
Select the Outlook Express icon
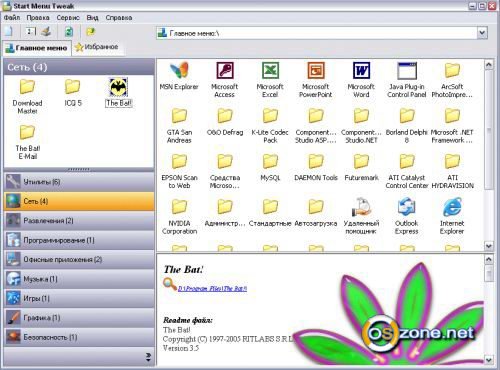(407, 207)
